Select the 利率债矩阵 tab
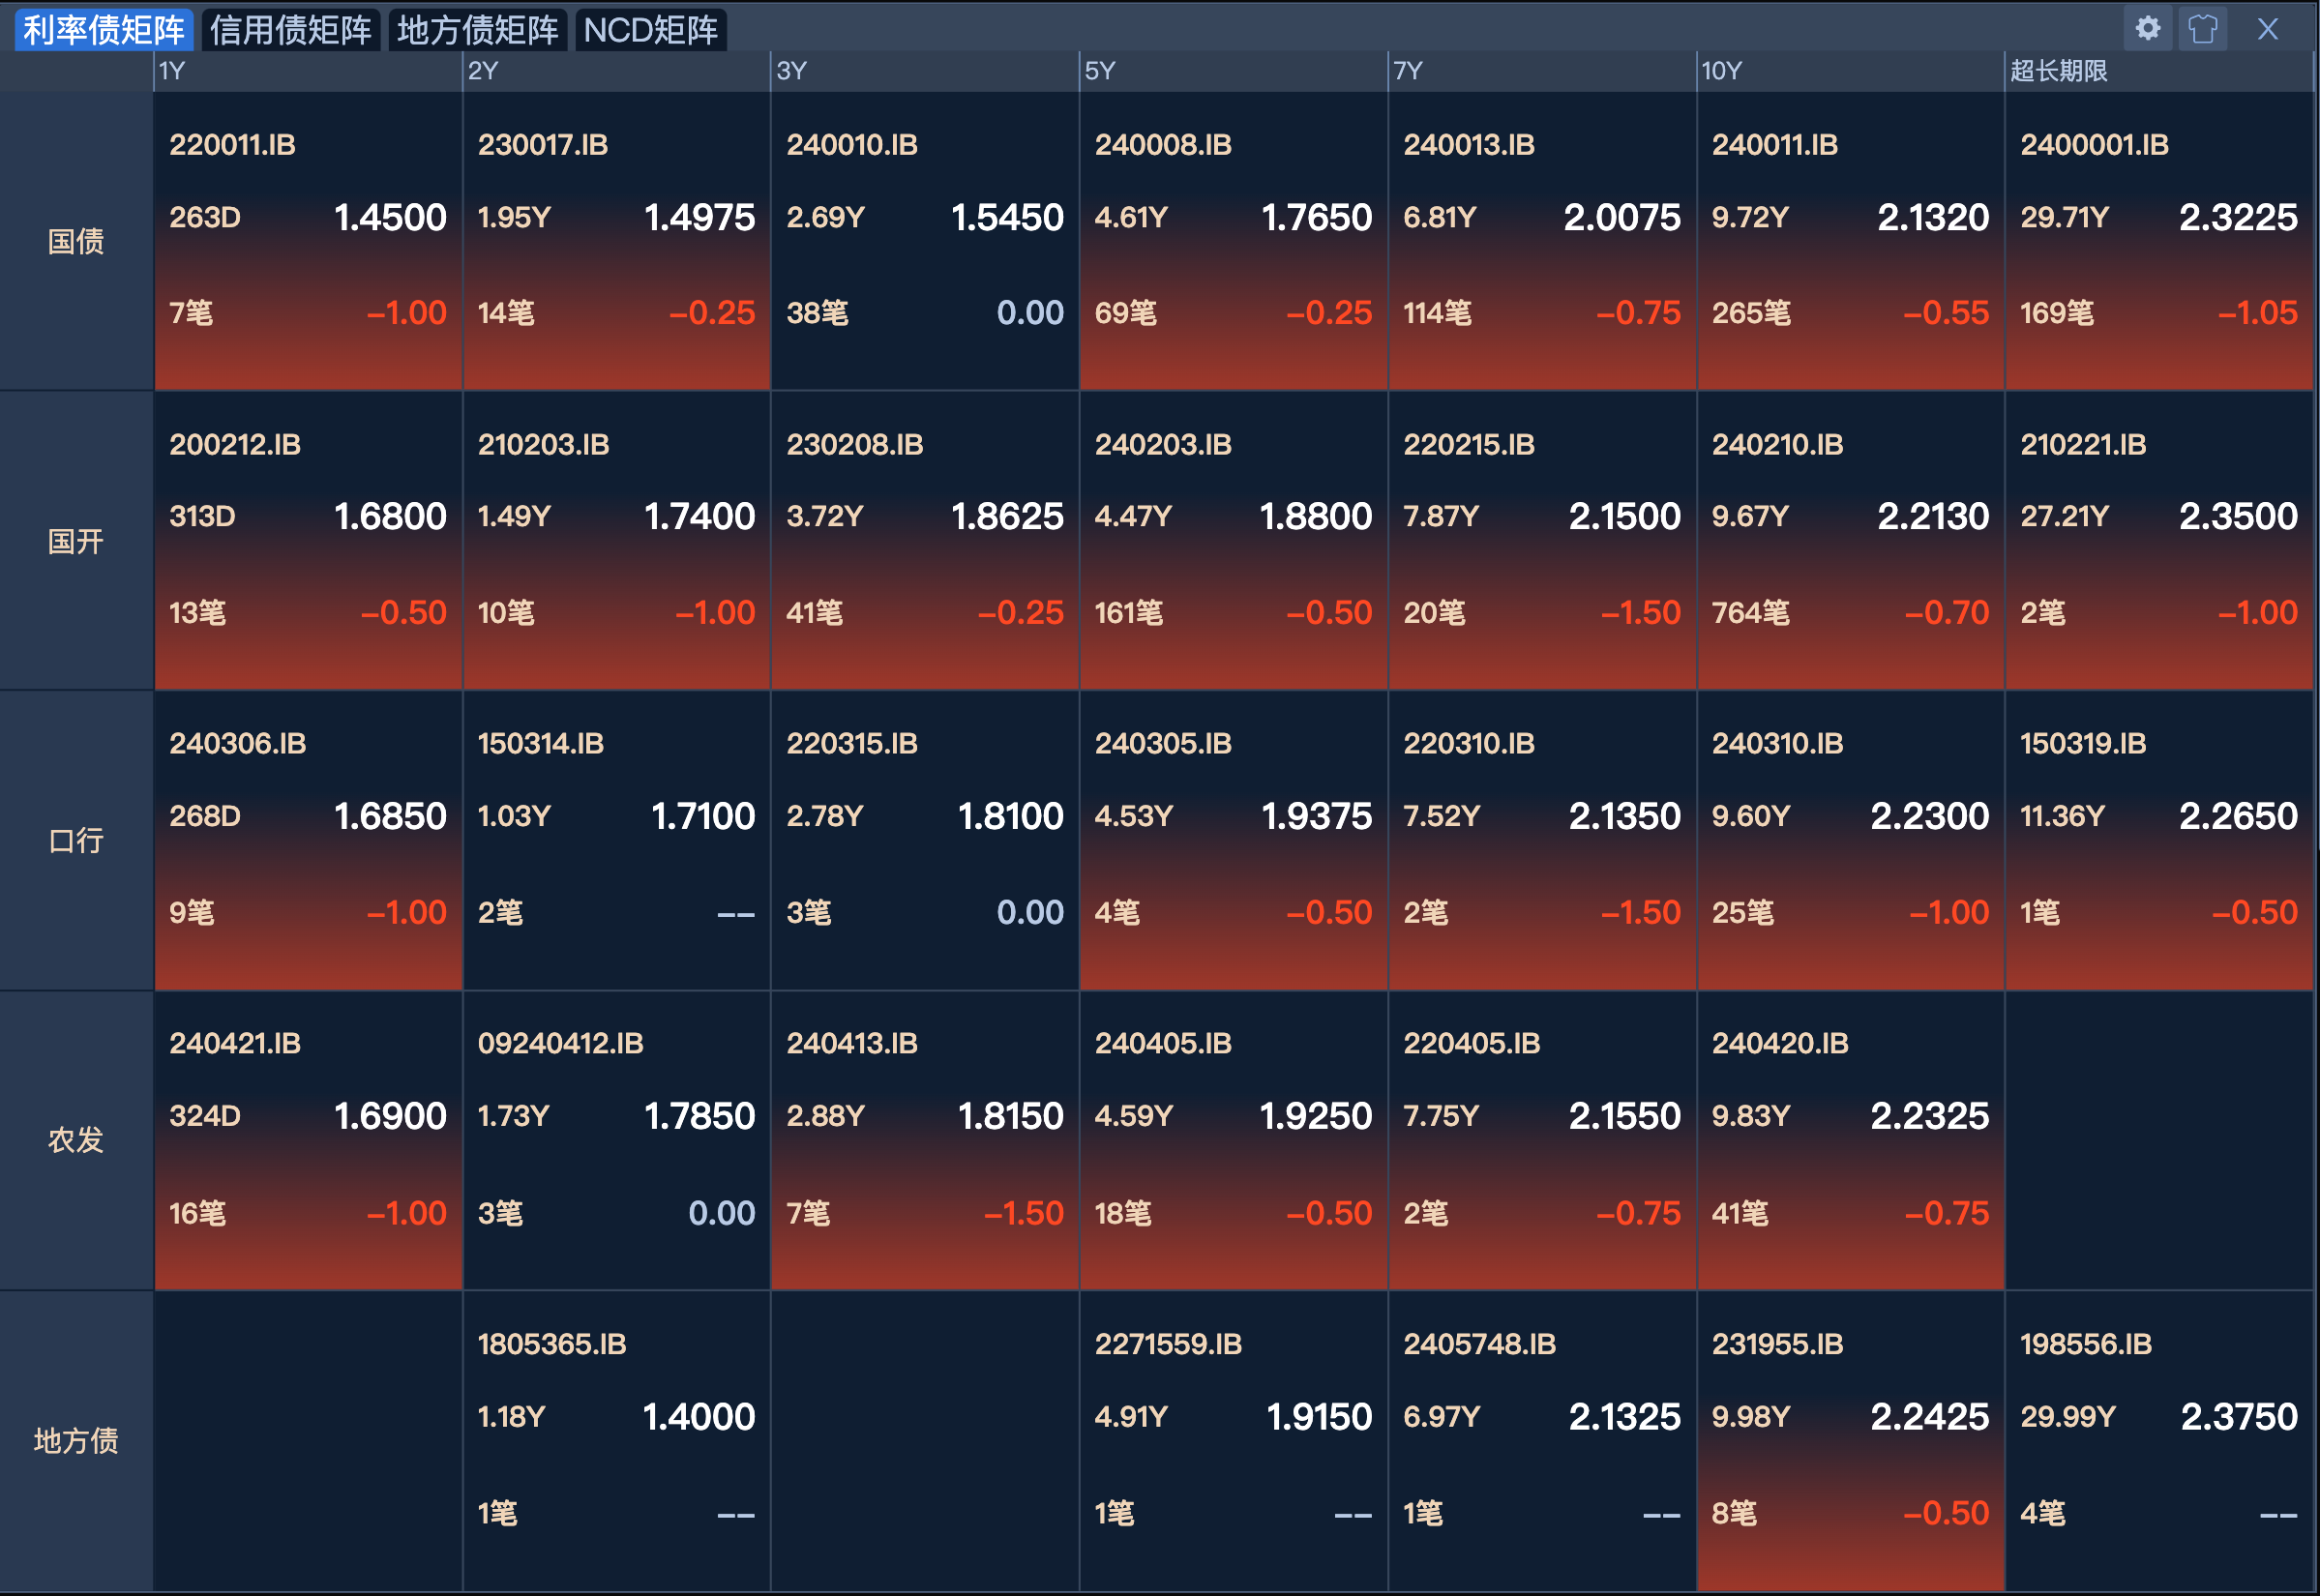Viewport: 2320px width, 1596px height. pyautogui.click(x=103, y=30)
